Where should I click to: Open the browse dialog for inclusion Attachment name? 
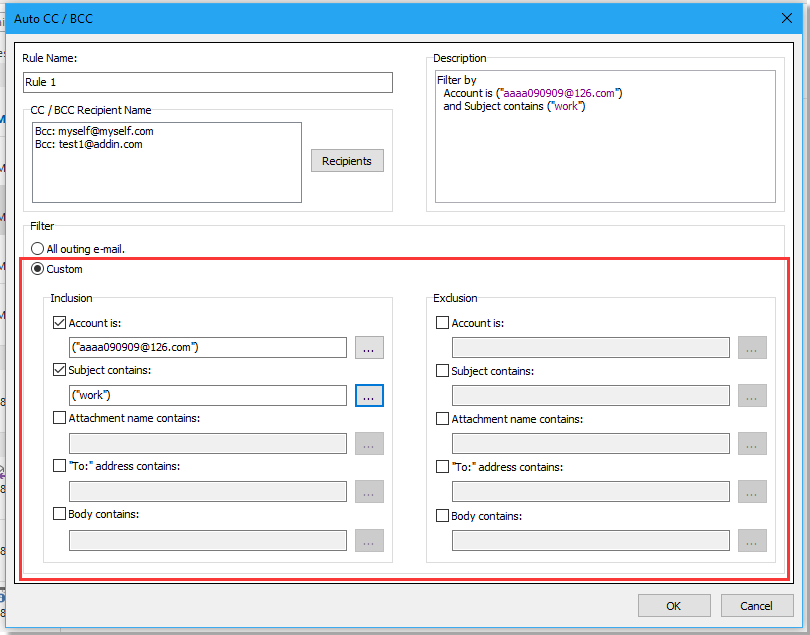pos(369,443)
